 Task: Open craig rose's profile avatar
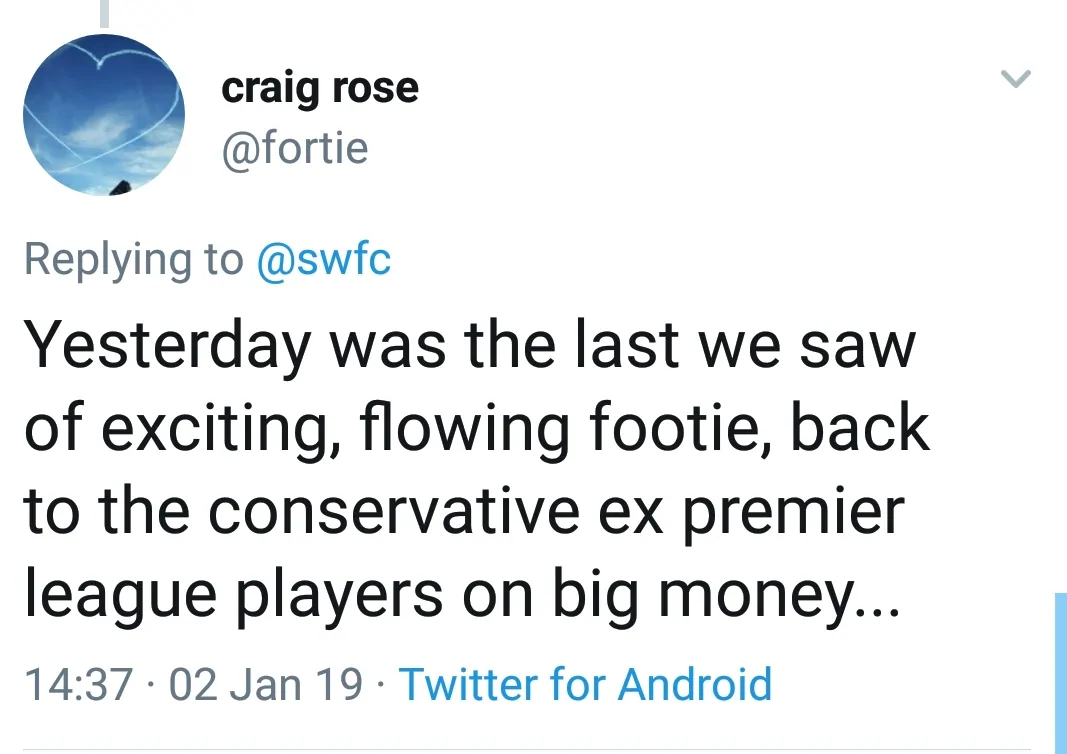point(104,114)
